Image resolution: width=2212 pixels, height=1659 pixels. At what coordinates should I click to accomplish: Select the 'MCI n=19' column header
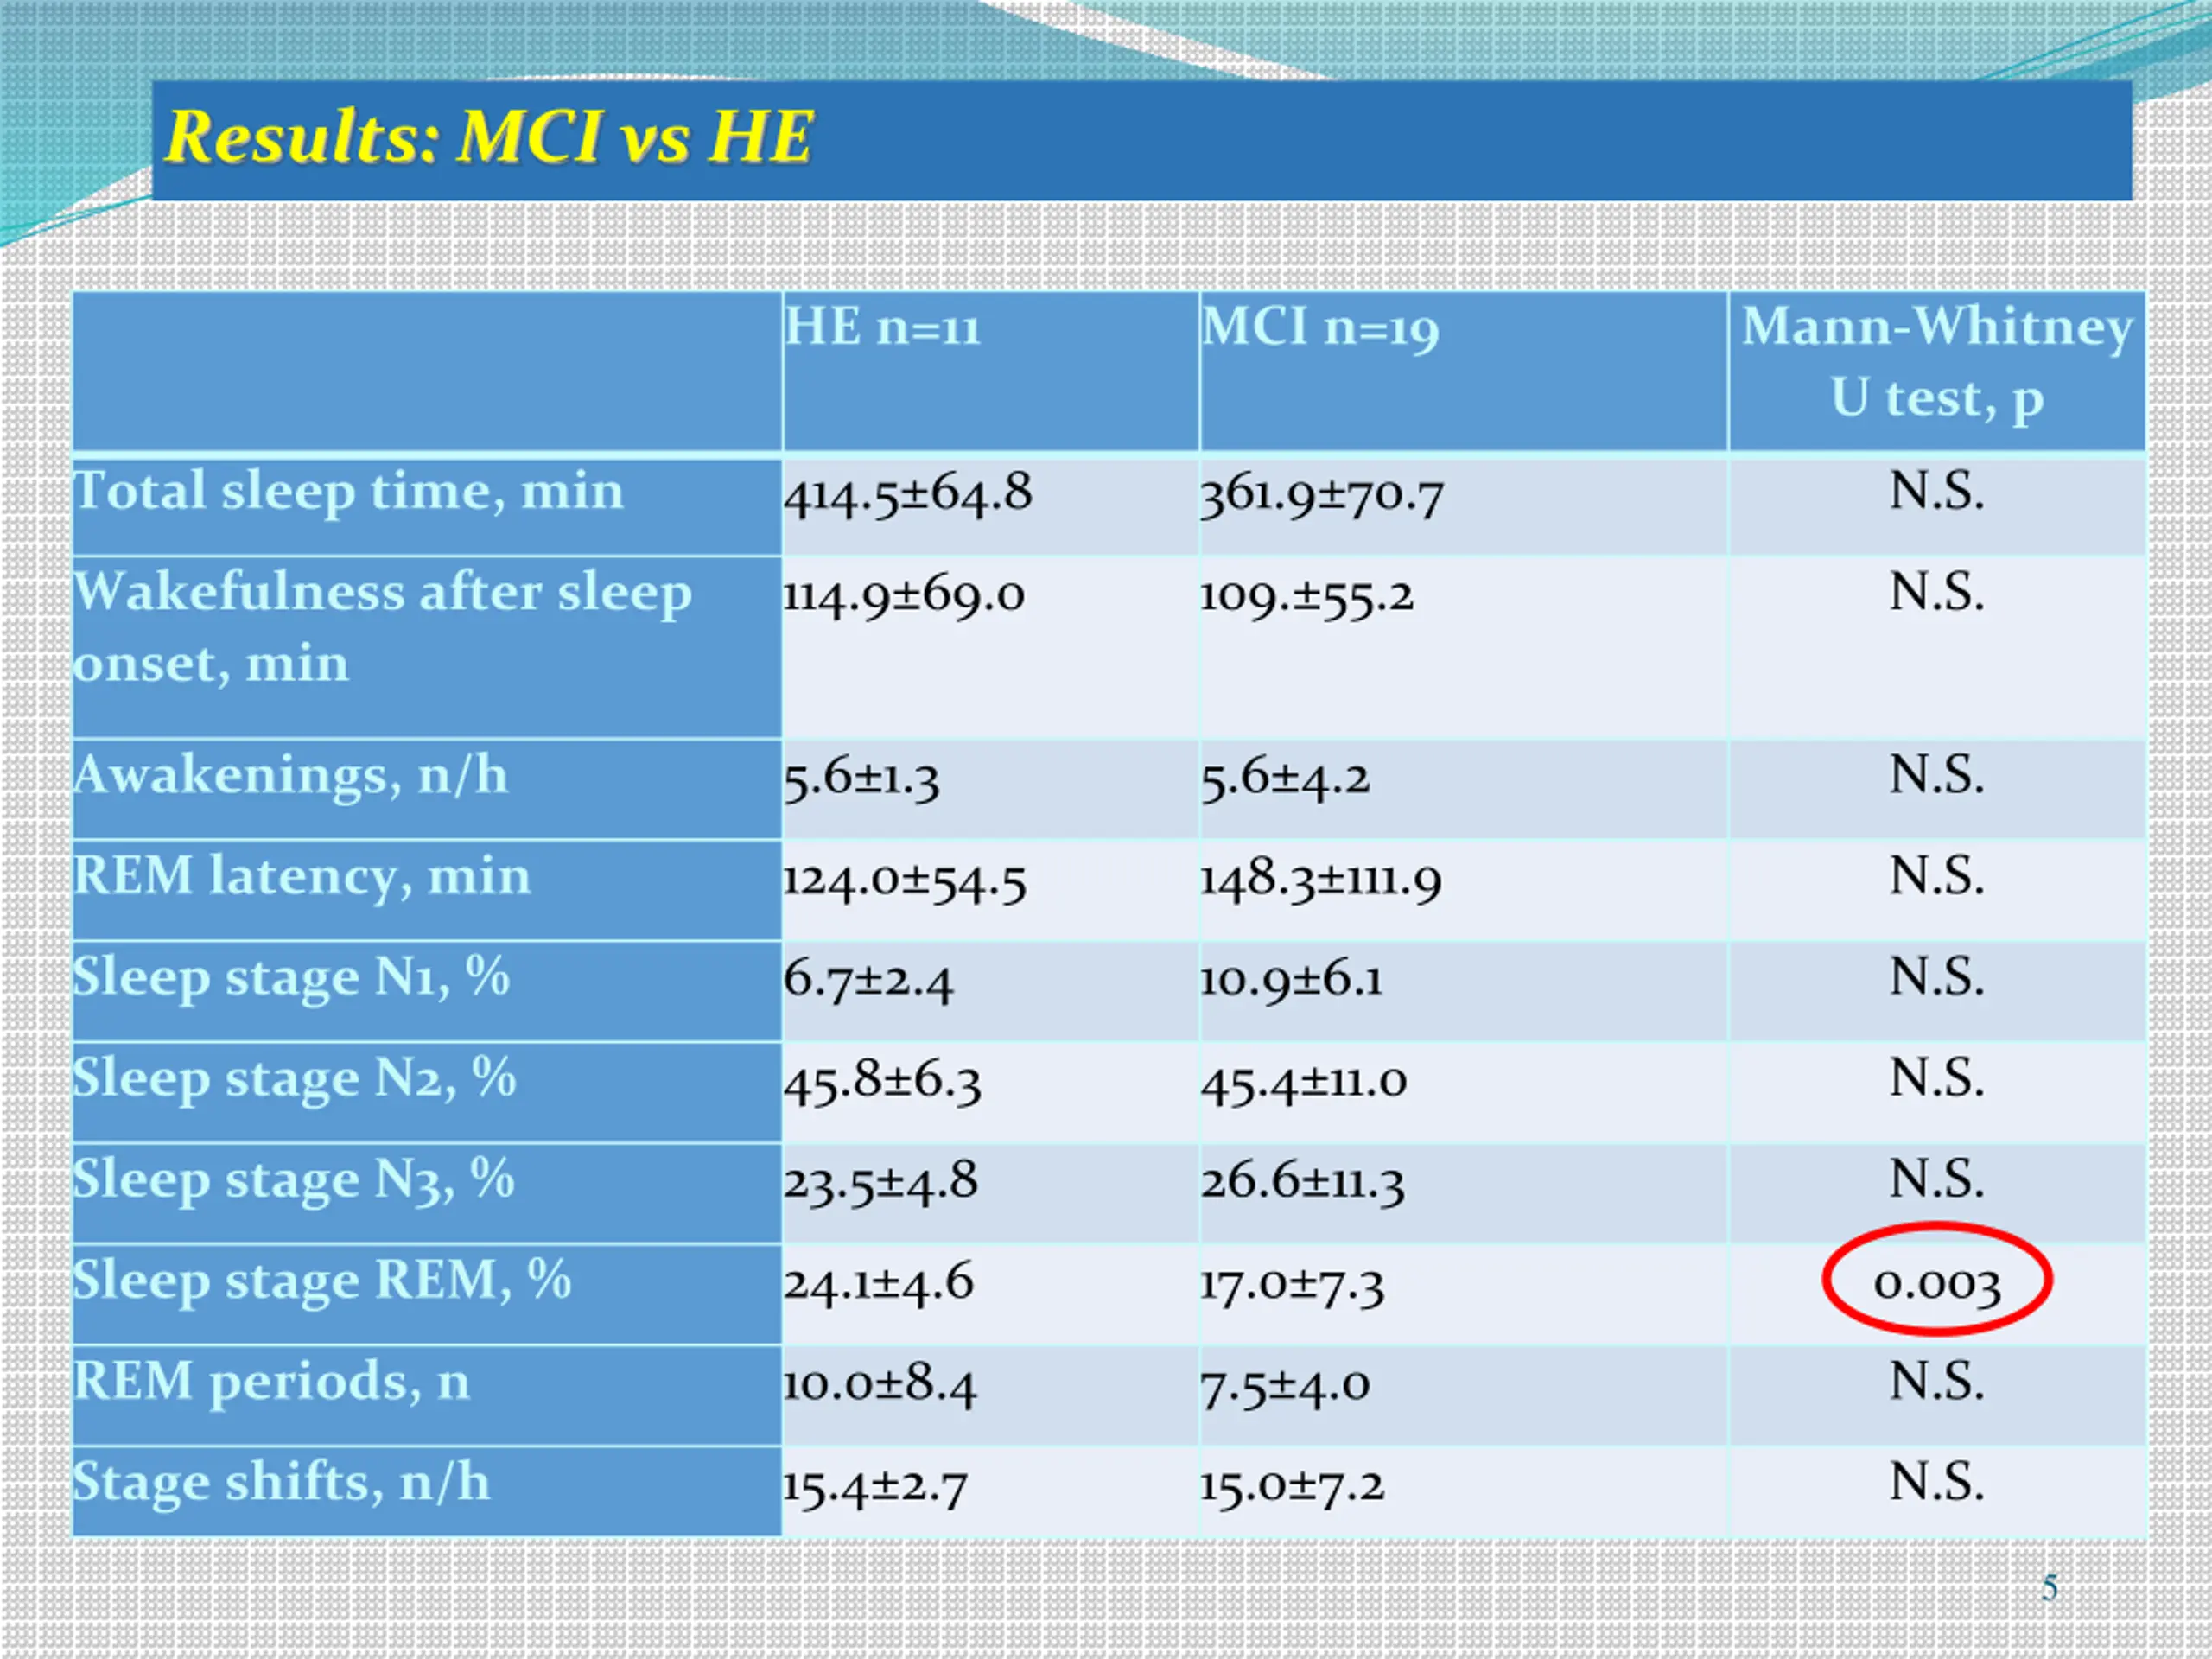pos(1320,328)
